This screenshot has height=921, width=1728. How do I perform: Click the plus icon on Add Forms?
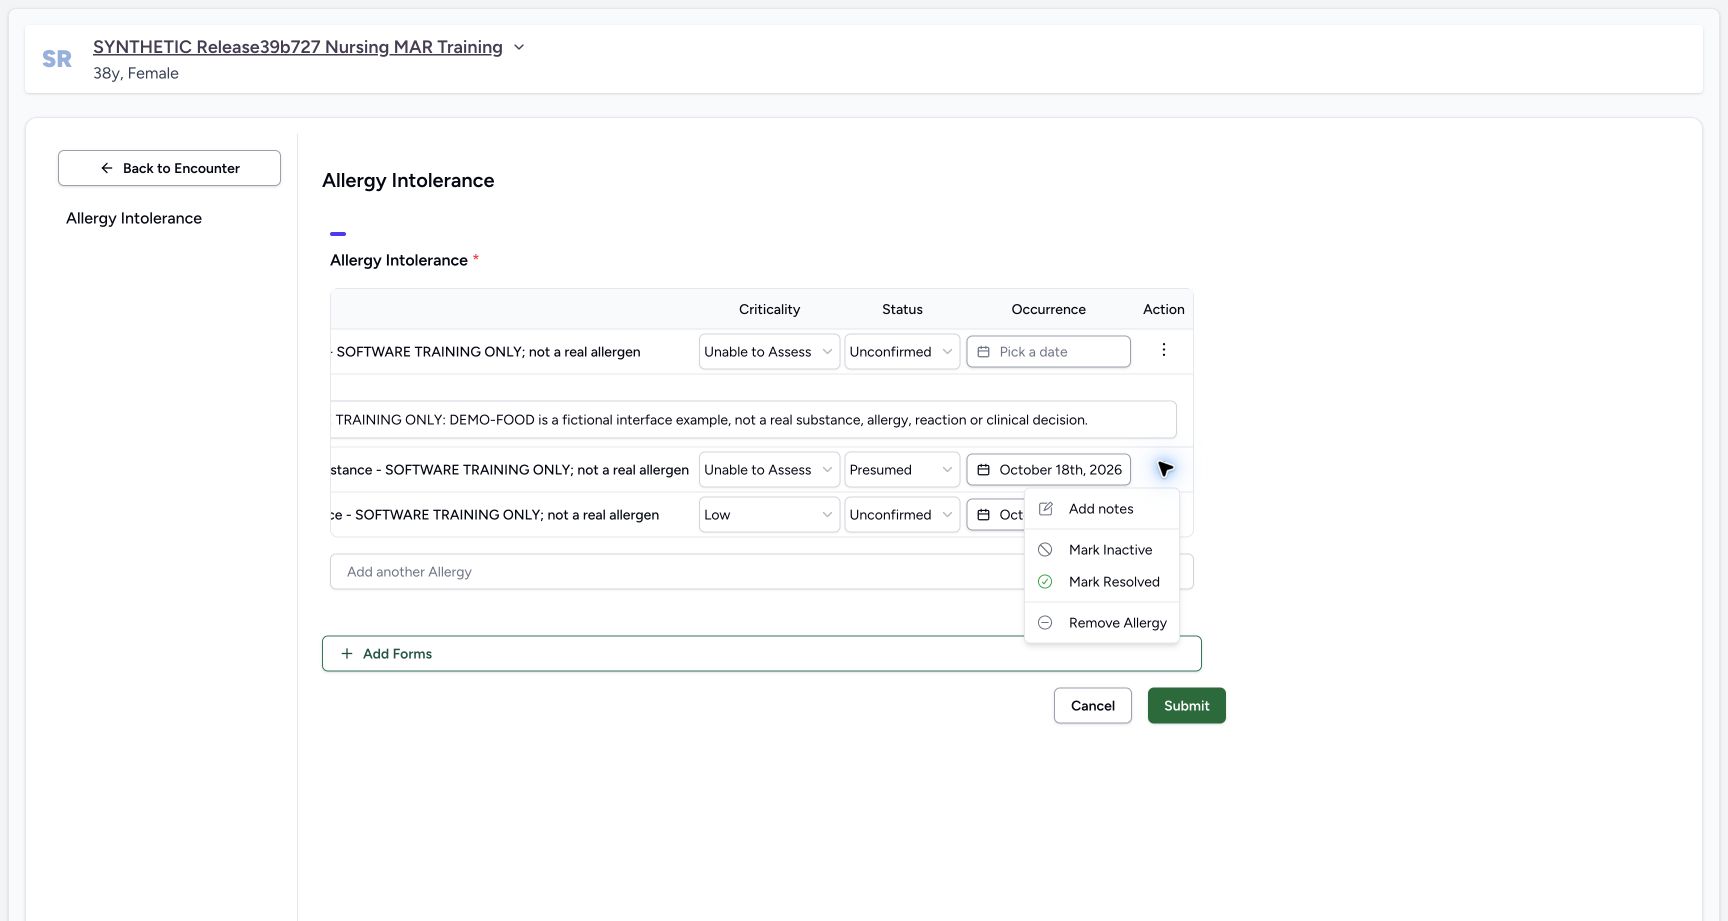(x=347, y=654)
